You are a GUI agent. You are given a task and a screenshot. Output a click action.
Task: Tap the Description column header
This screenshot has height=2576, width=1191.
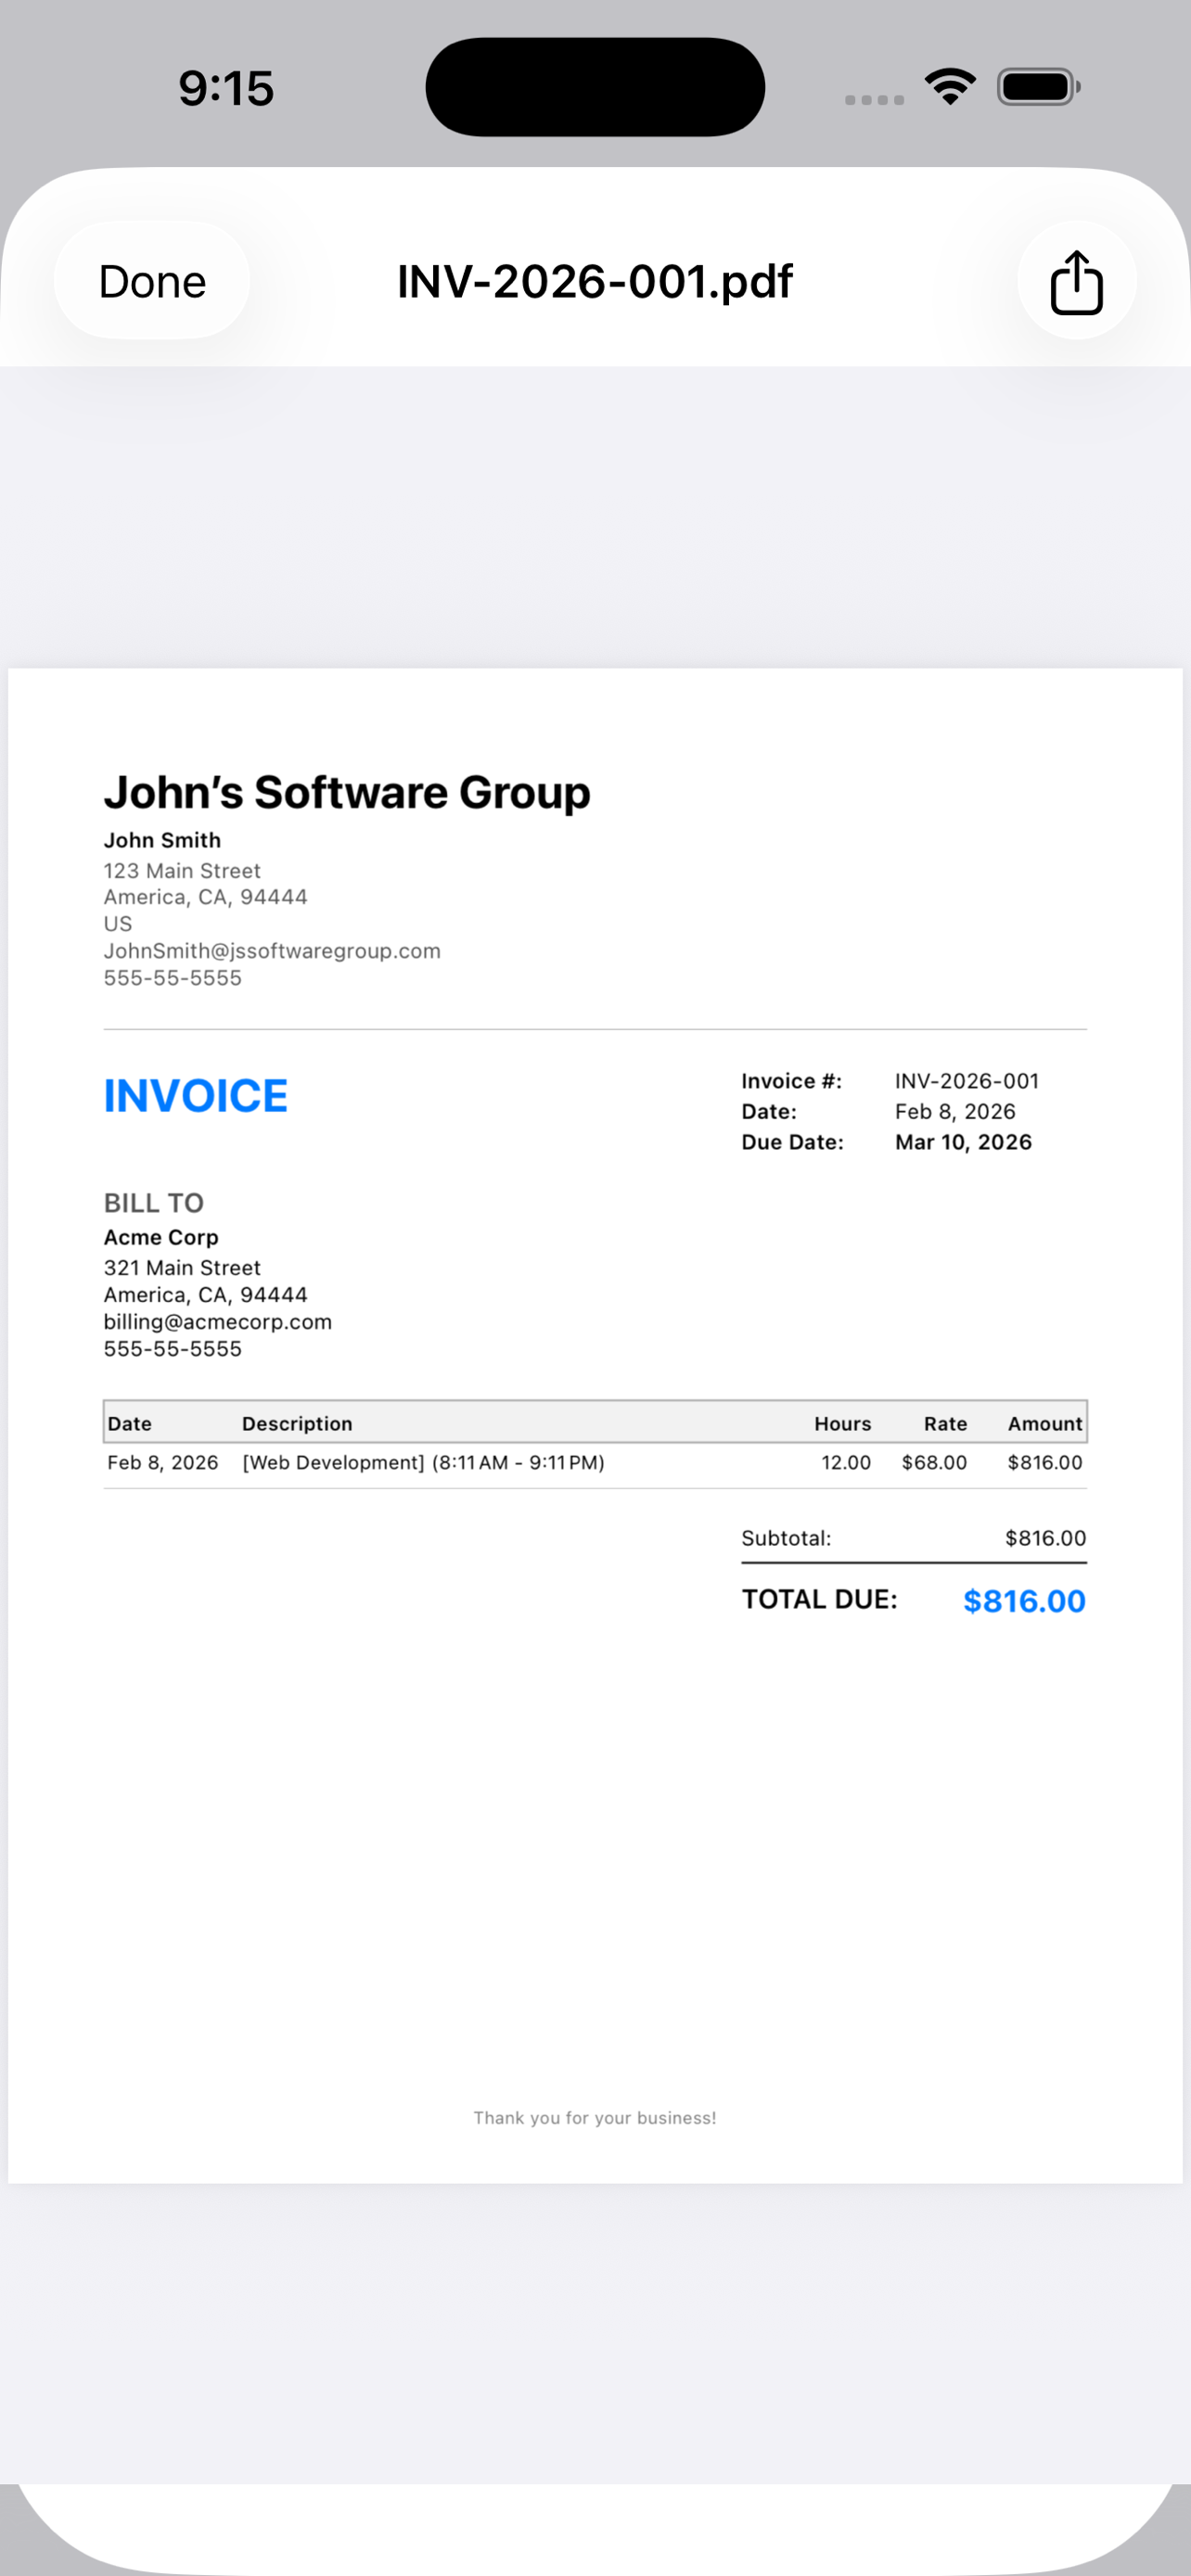[297, 1423]
